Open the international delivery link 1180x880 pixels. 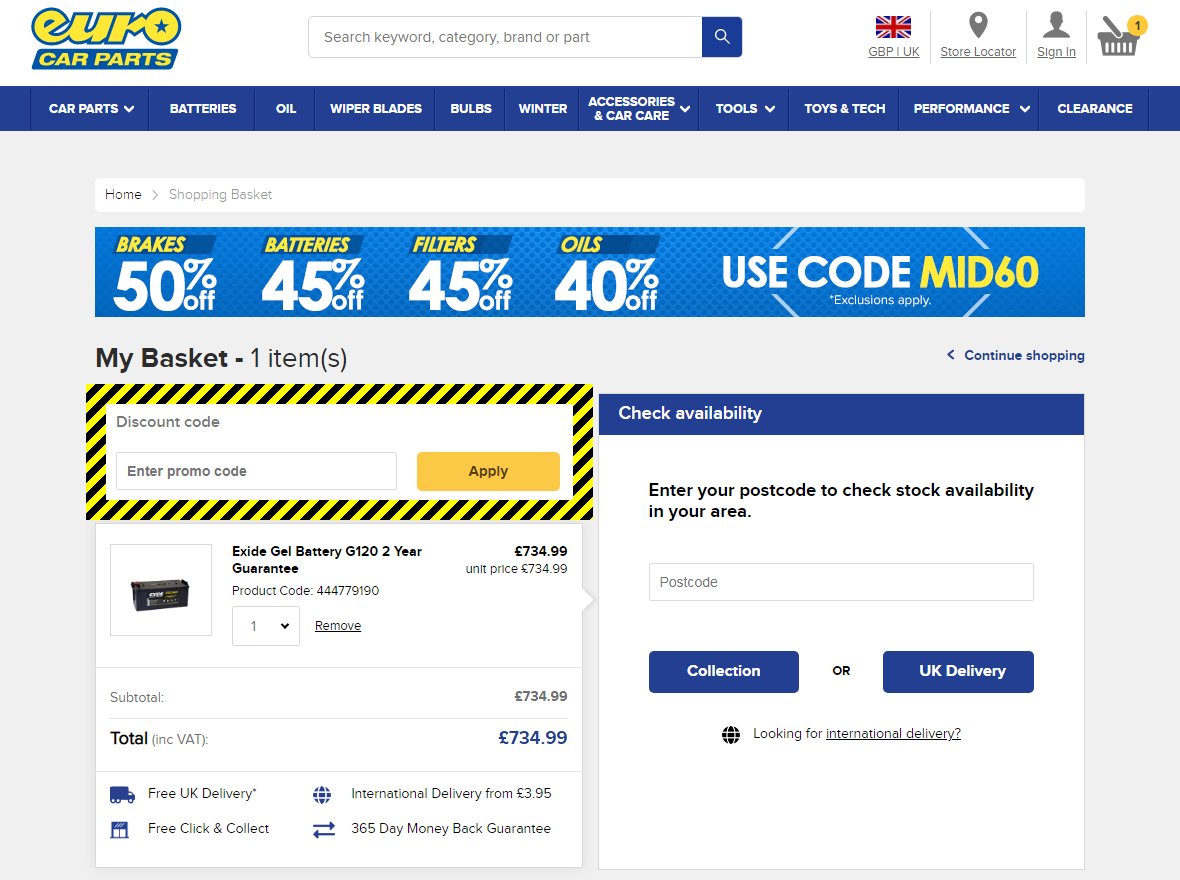coord(891,733)
